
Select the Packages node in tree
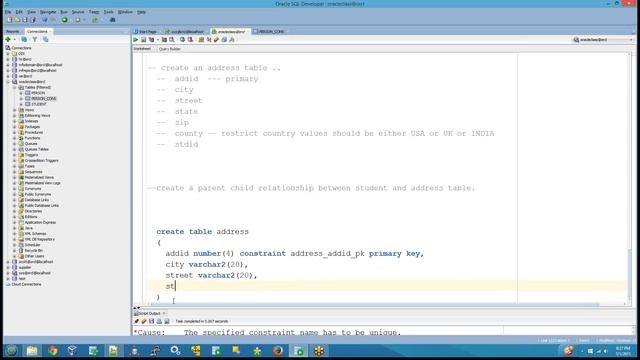(32, 127)
